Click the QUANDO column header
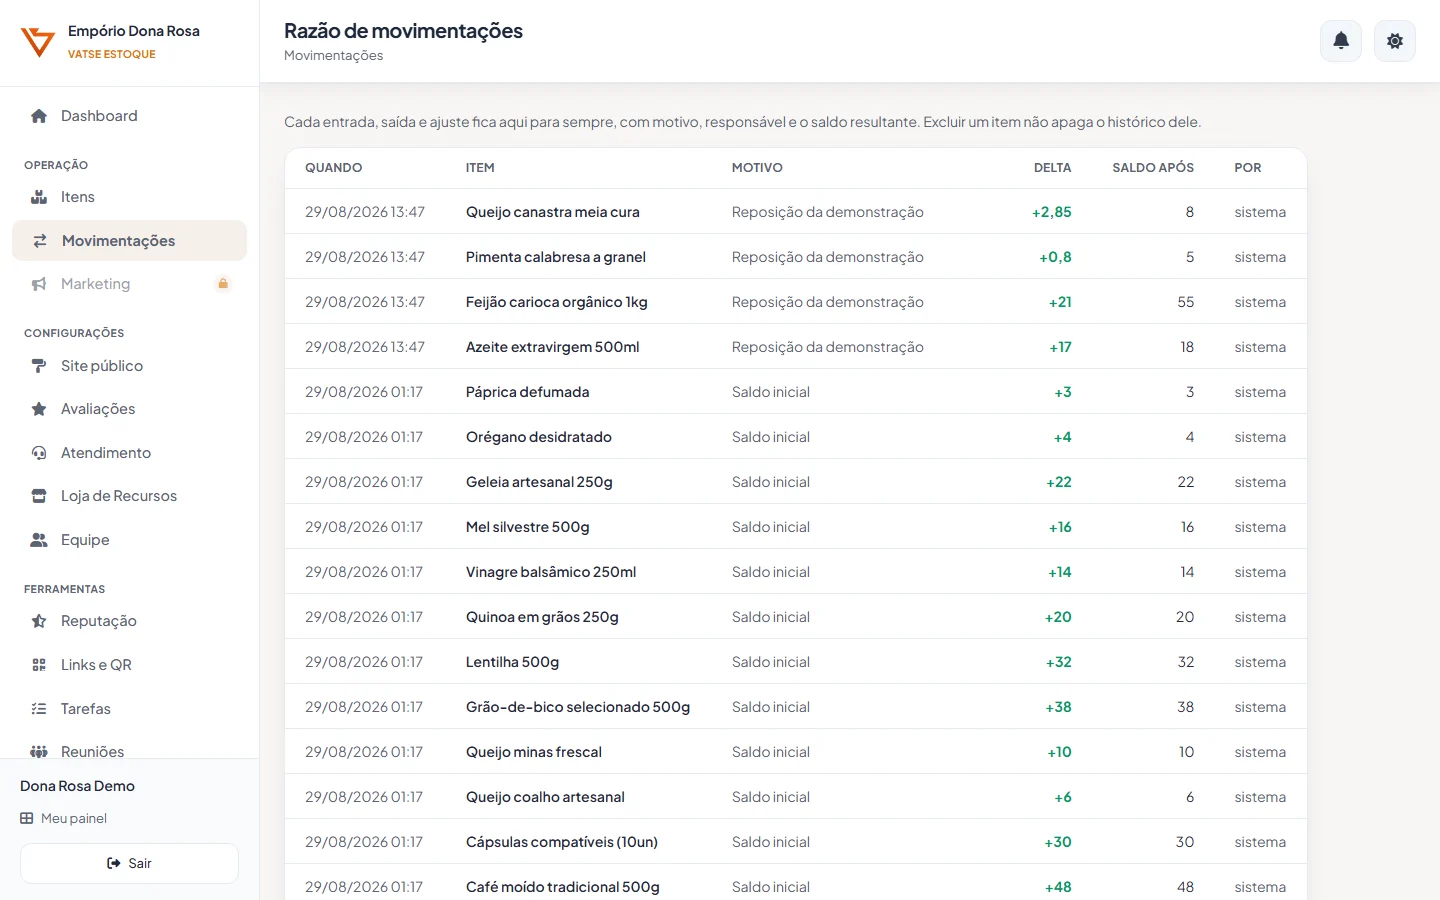1440x900 pixels. [x=334, y=168]
